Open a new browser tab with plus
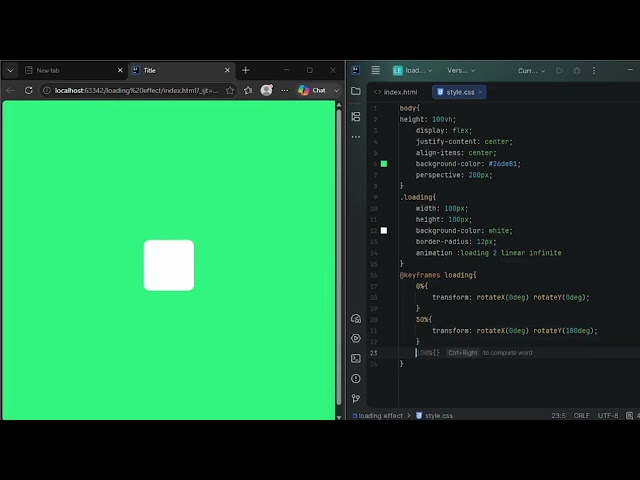This screenshot has height=480, width=640. (x=245, y=70)
